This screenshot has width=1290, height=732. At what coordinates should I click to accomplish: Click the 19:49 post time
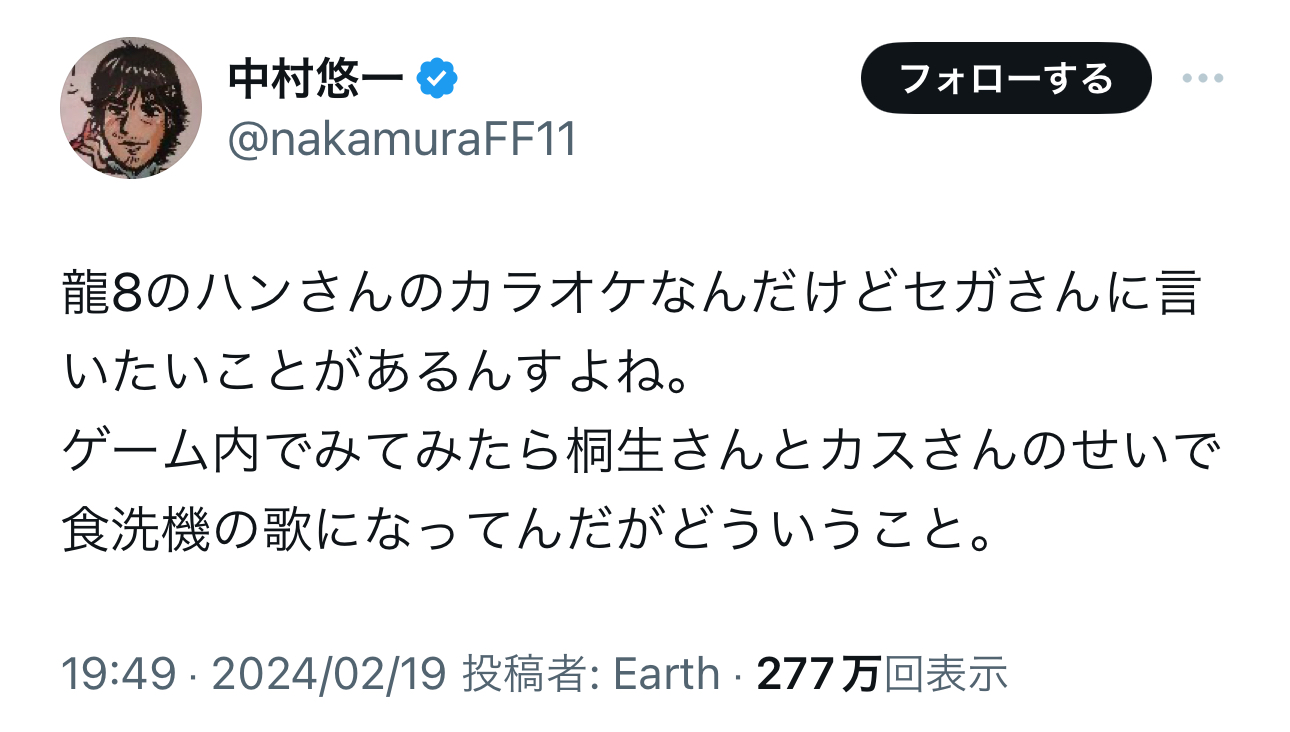coord(120,674)
